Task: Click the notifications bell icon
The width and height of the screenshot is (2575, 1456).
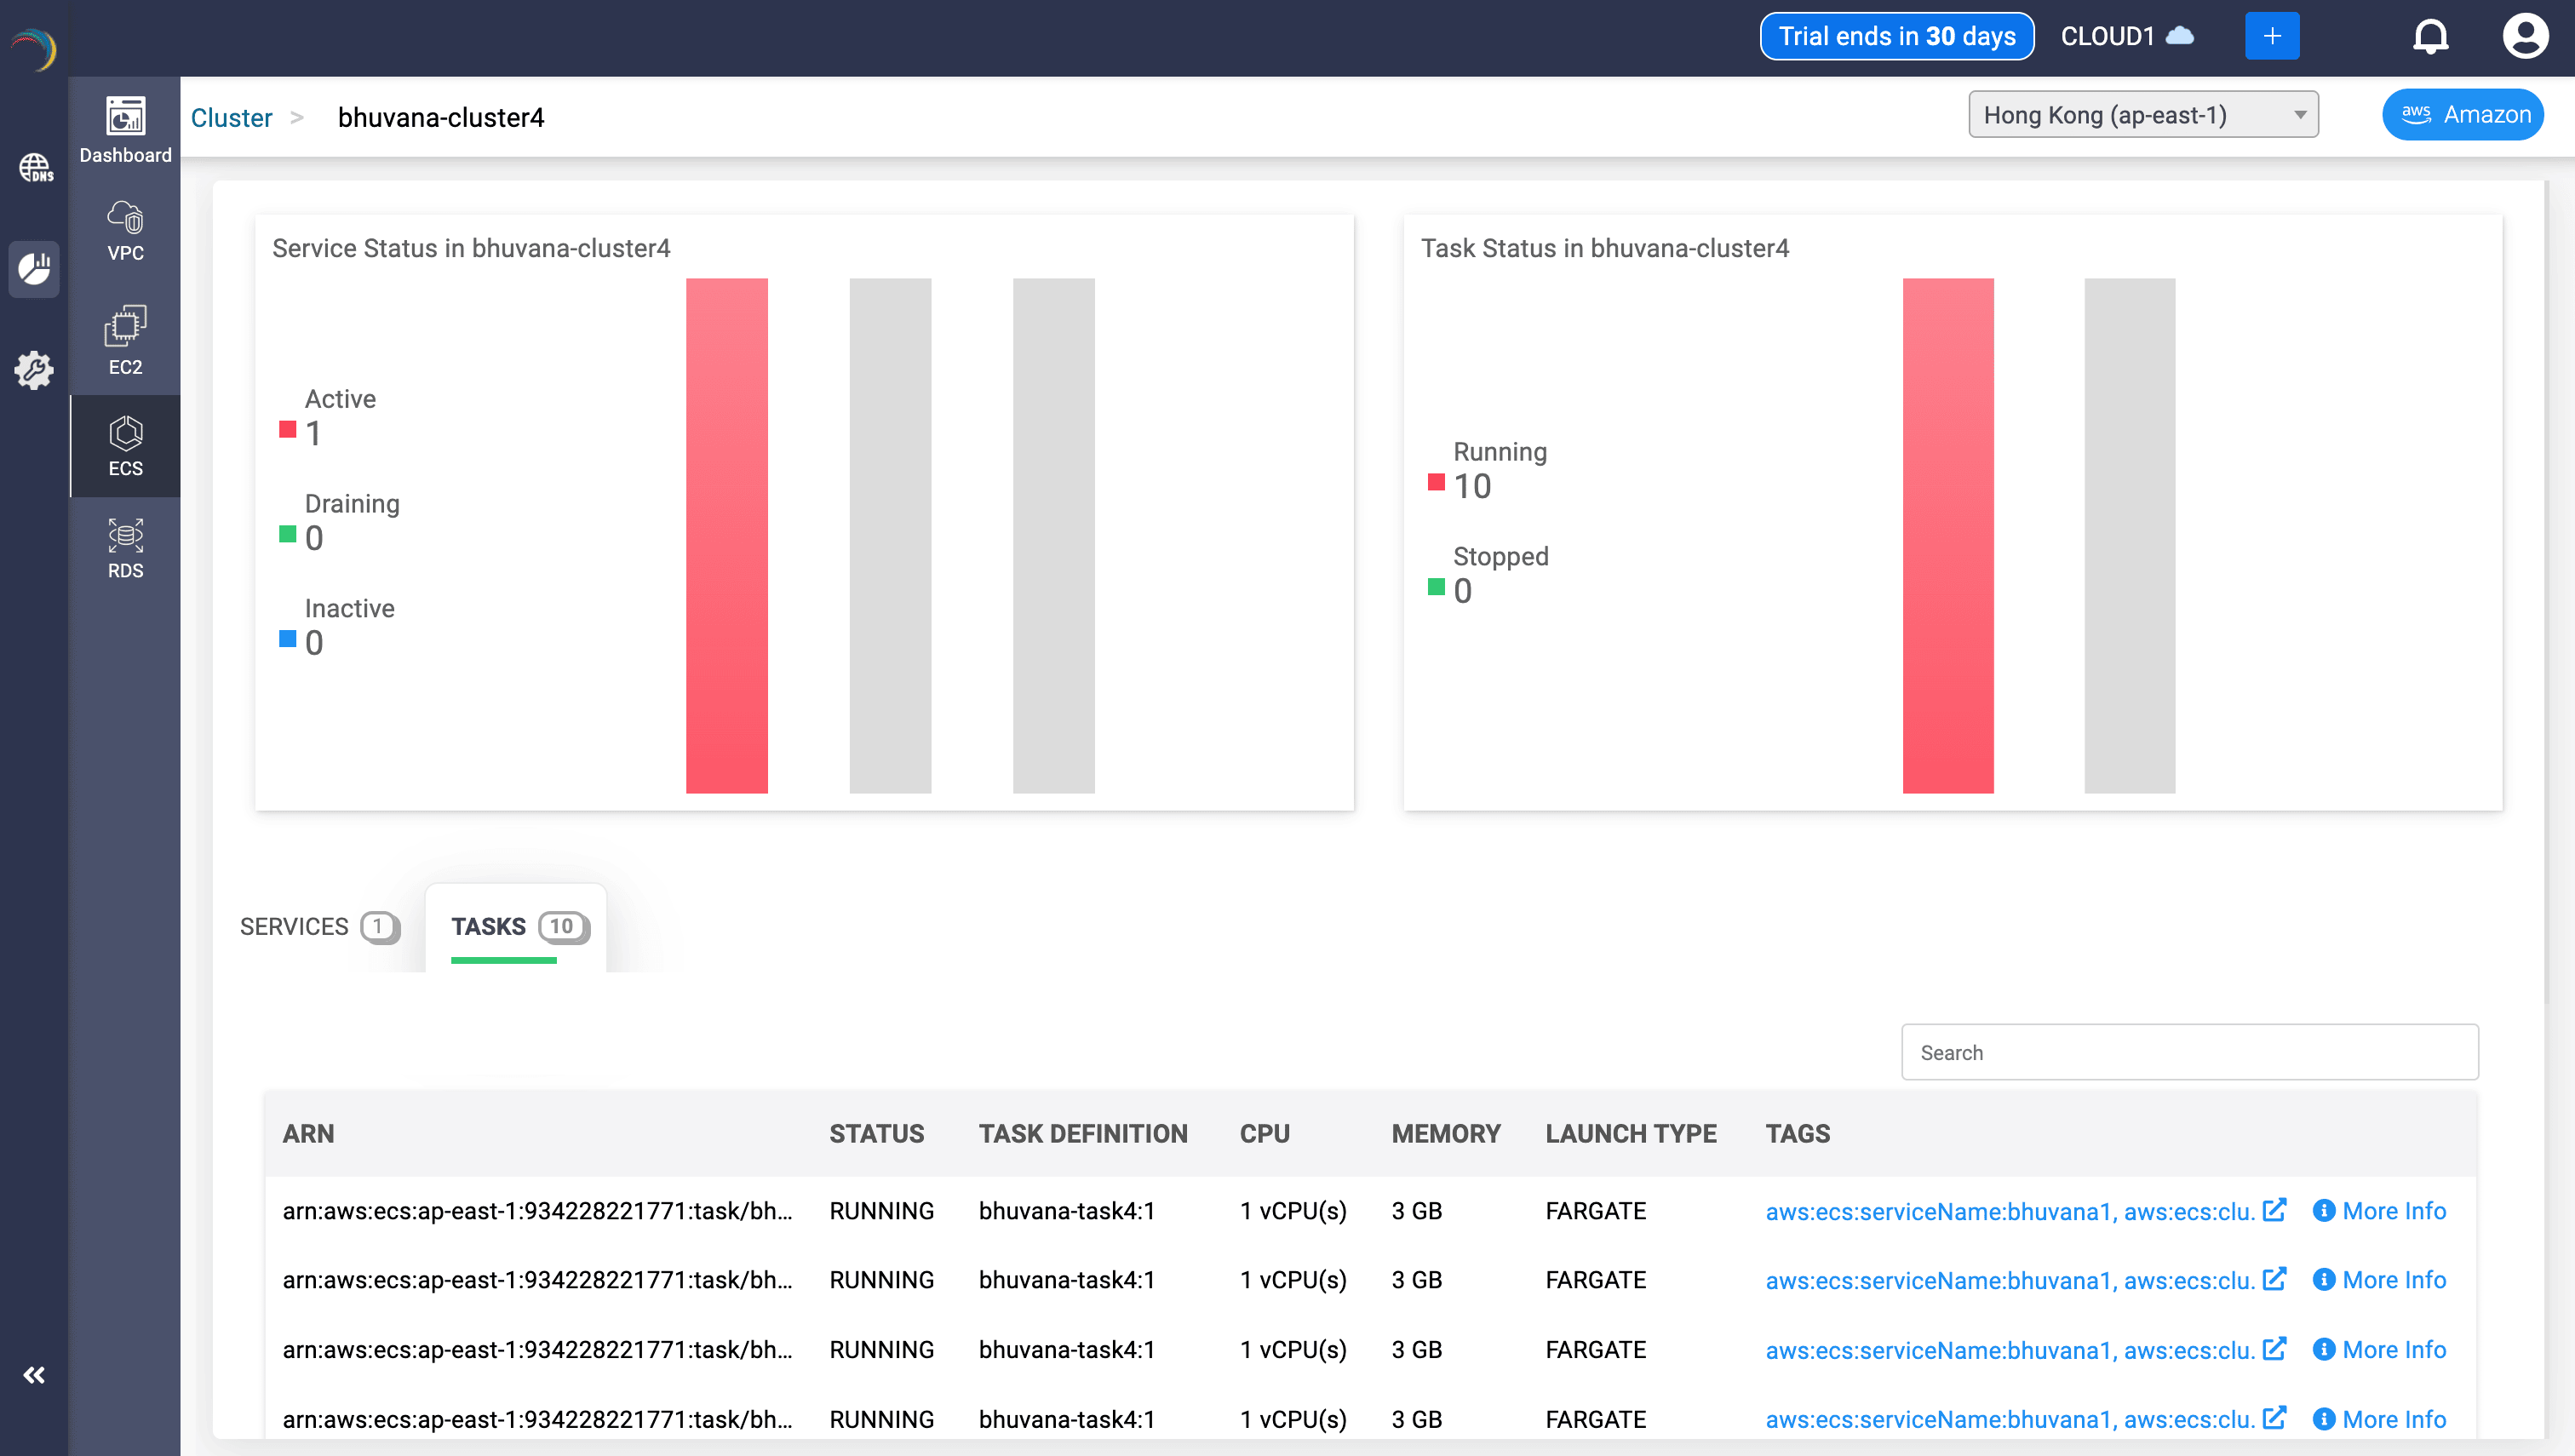Action: click(x=2430, y=37)
